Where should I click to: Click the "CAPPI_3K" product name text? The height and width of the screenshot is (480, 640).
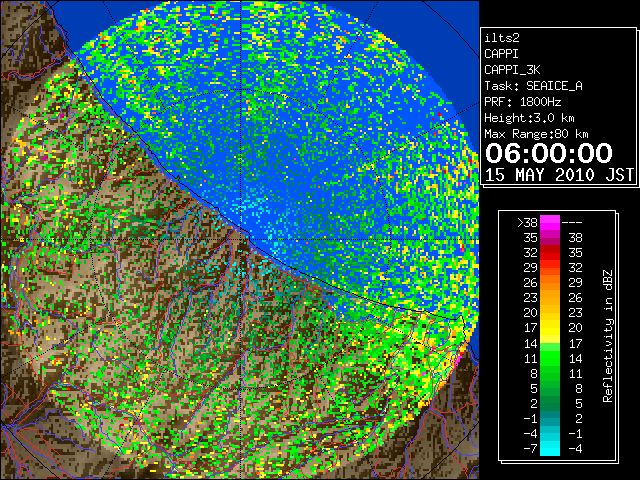512,70
